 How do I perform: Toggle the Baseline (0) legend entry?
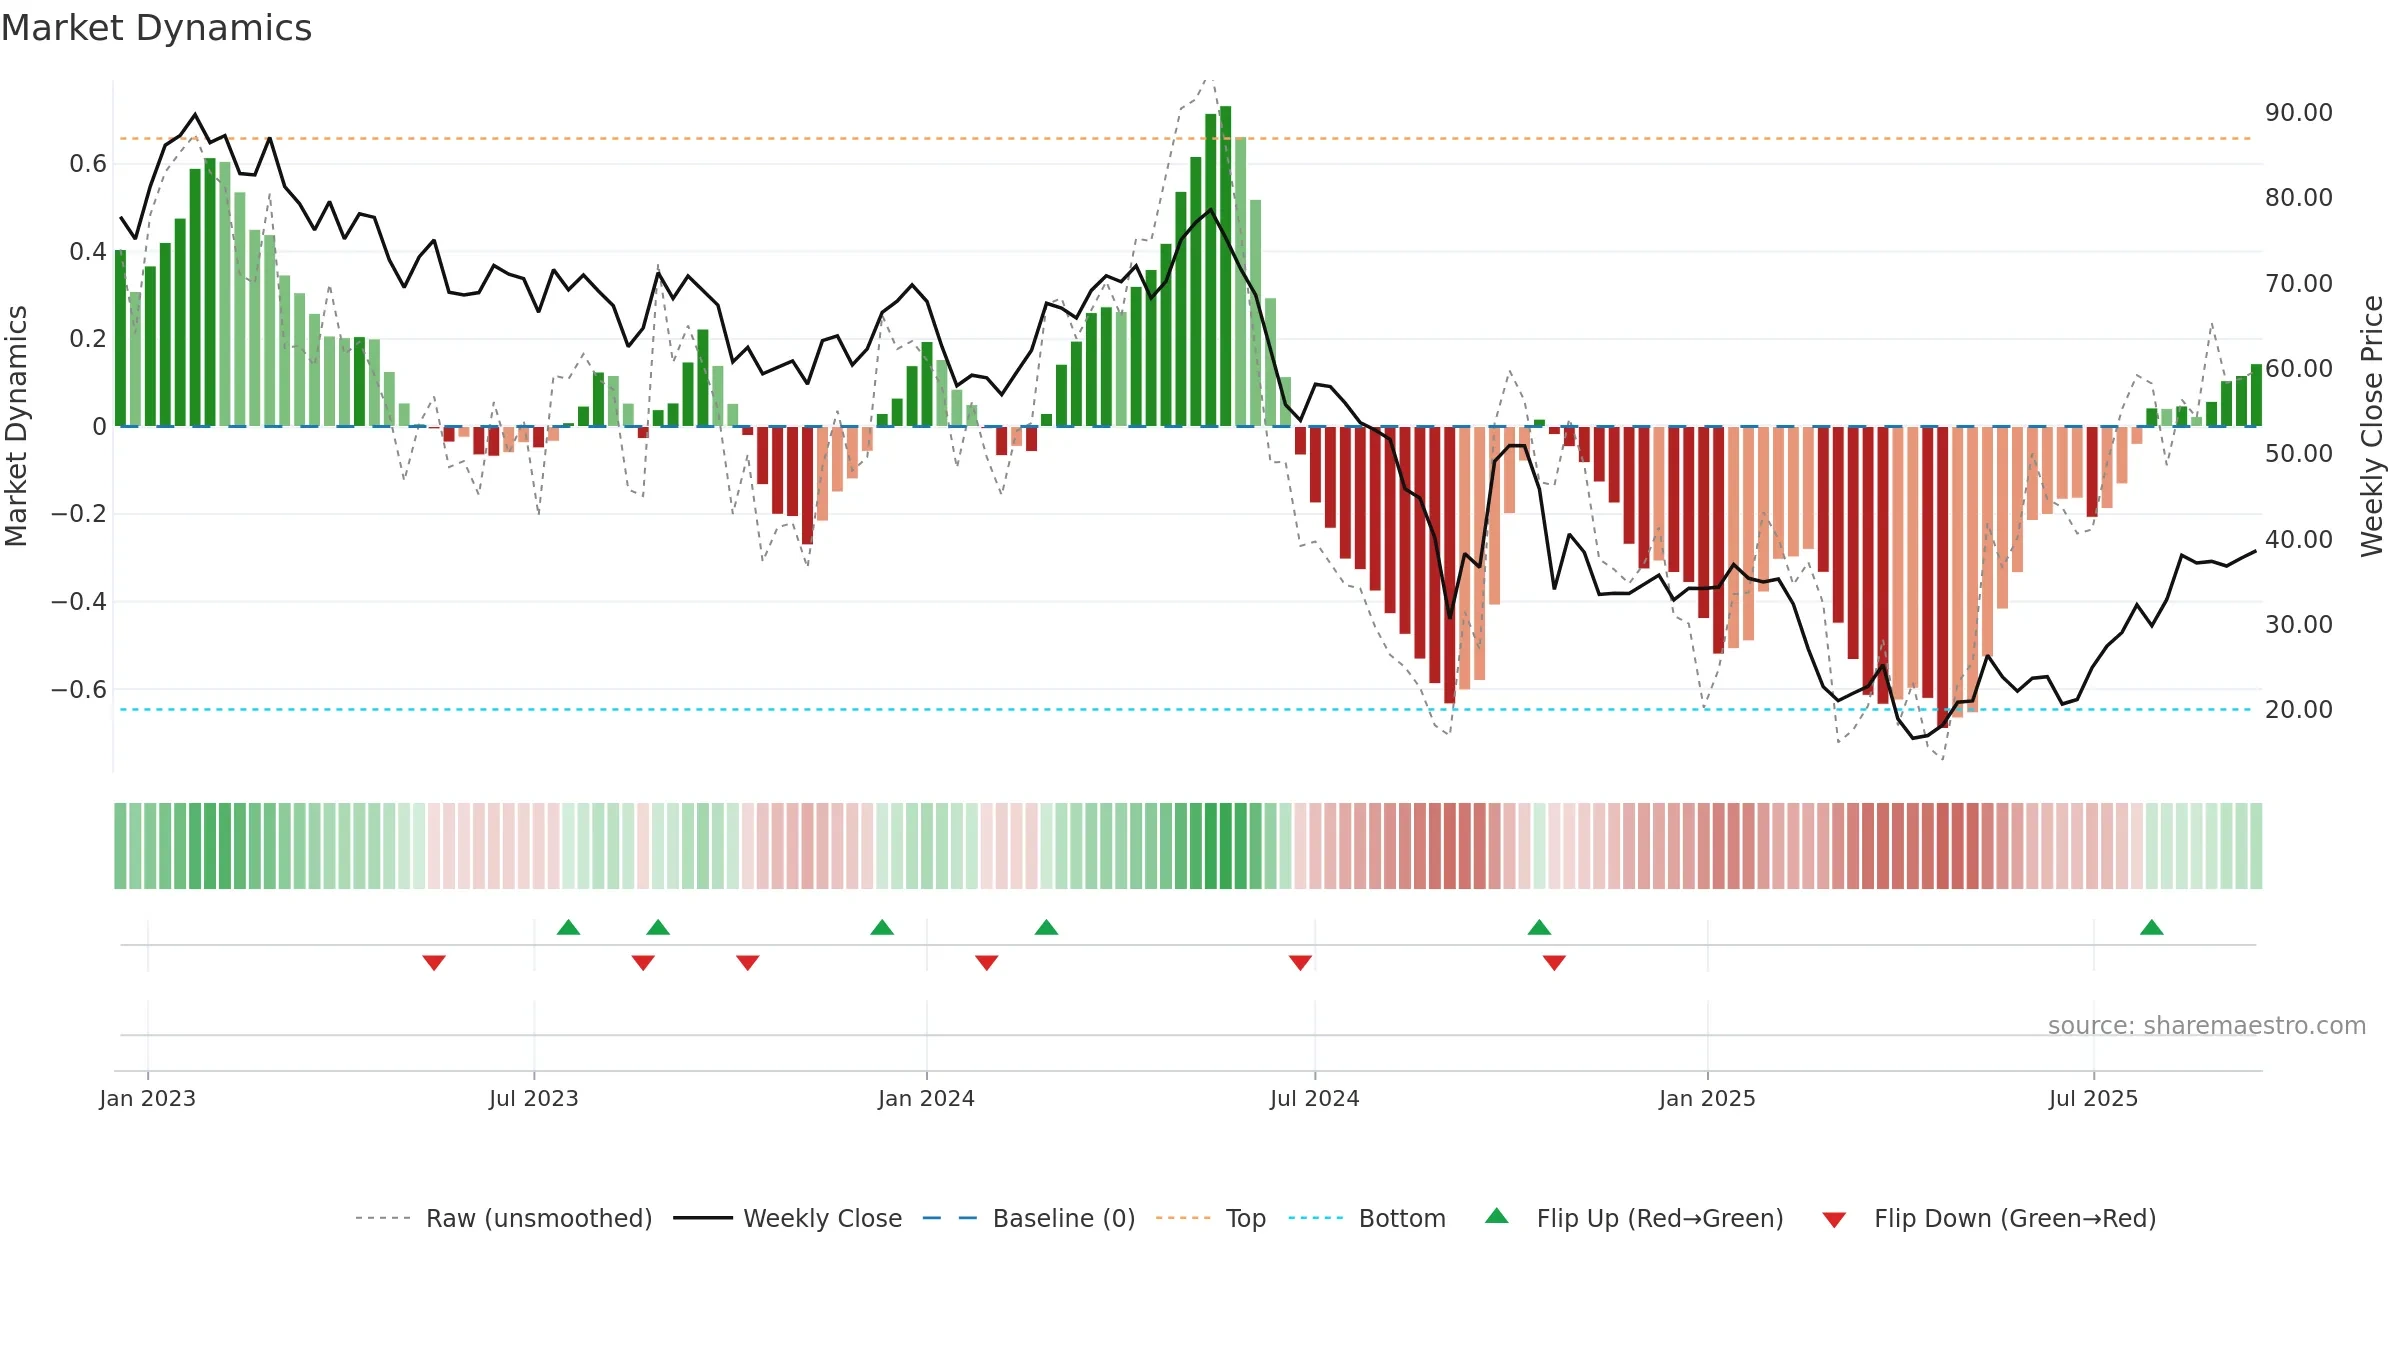click(1029, 1218)
